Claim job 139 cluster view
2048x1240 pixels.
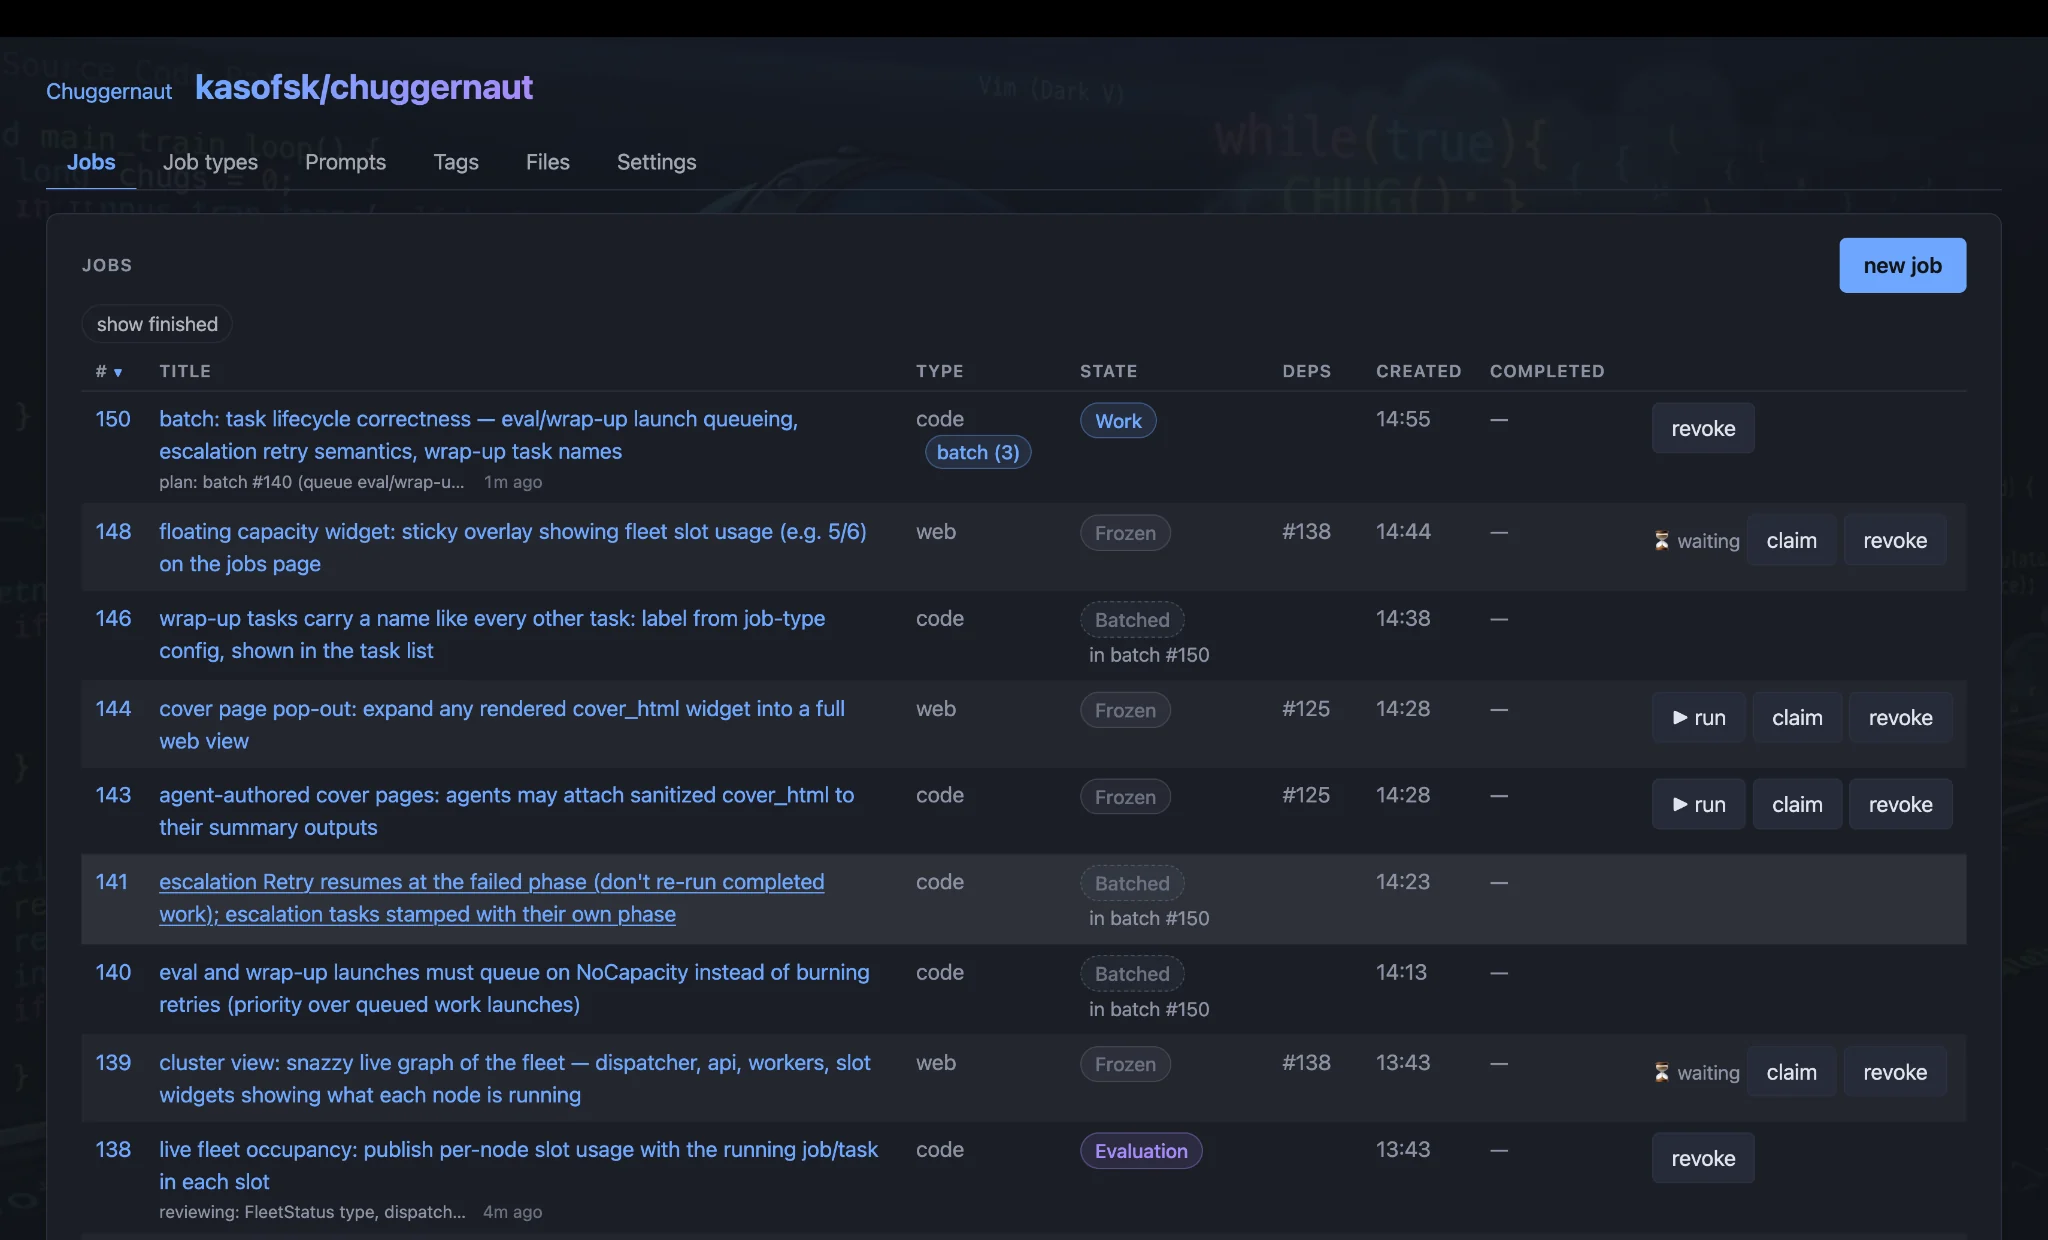point(1791,1073)
